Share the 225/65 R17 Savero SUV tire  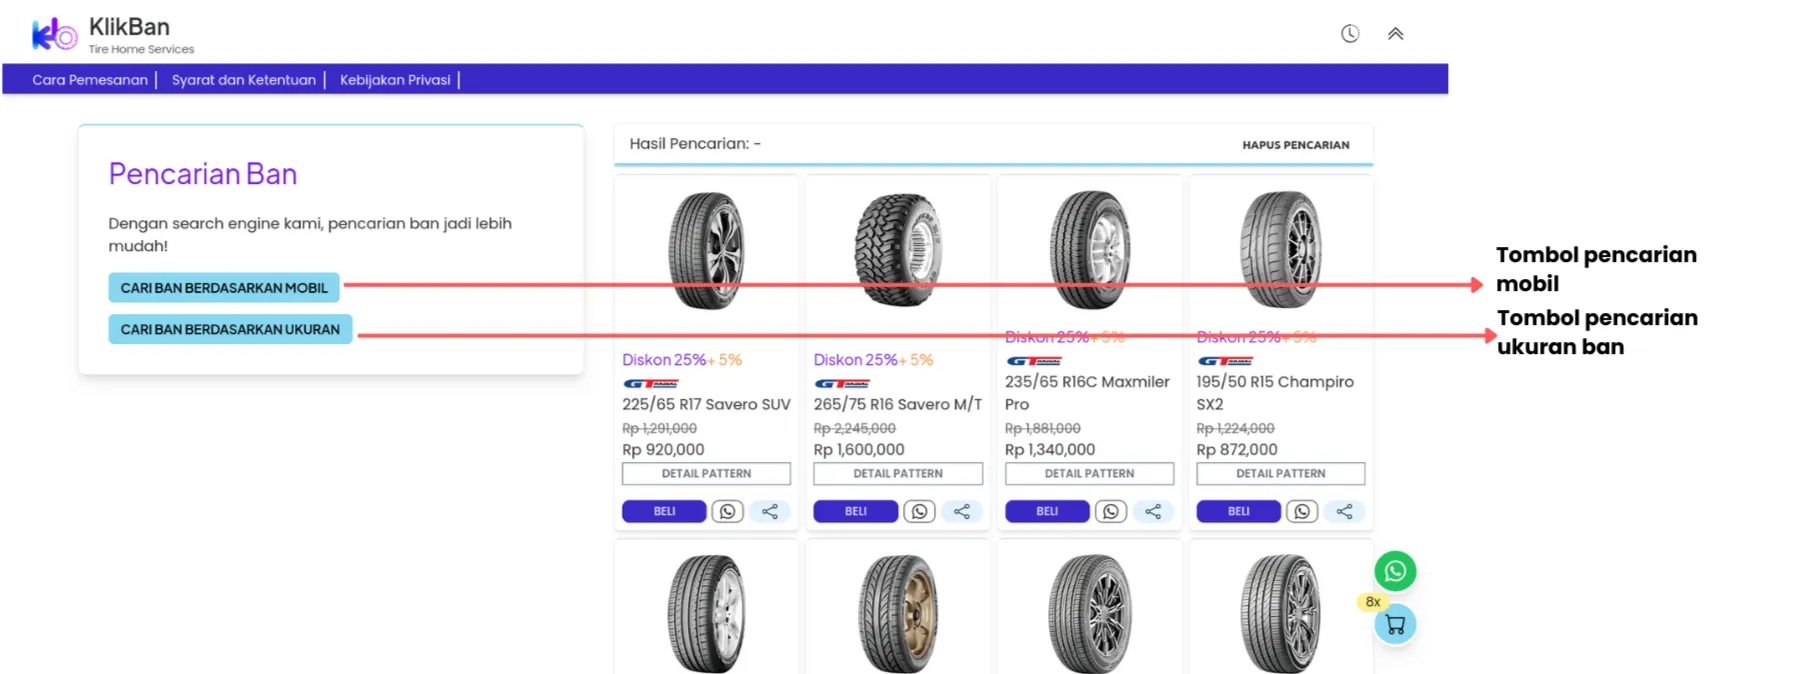point(769,511)
